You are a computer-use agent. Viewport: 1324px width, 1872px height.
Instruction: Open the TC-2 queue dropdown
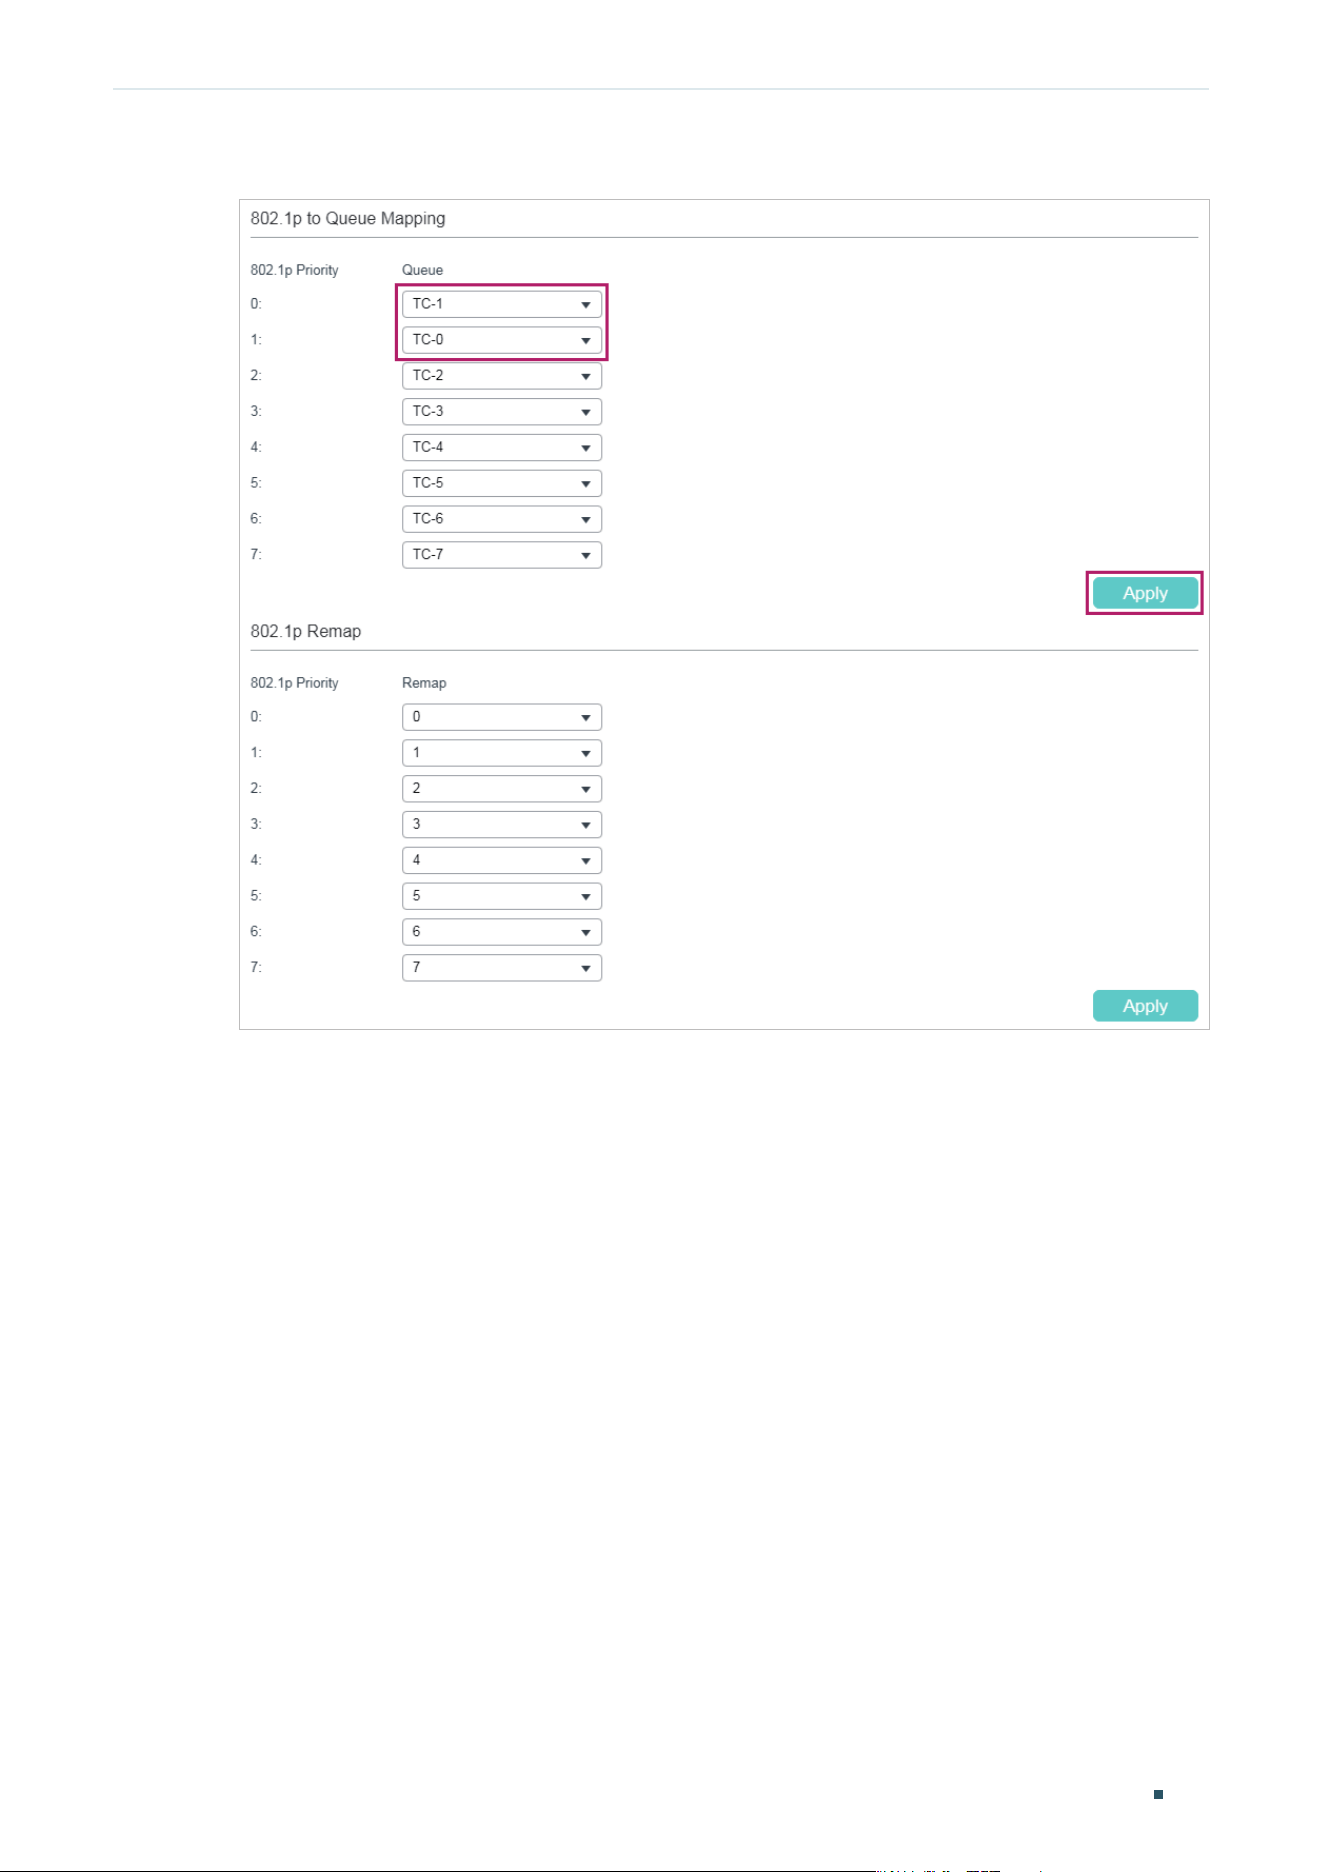502,376
